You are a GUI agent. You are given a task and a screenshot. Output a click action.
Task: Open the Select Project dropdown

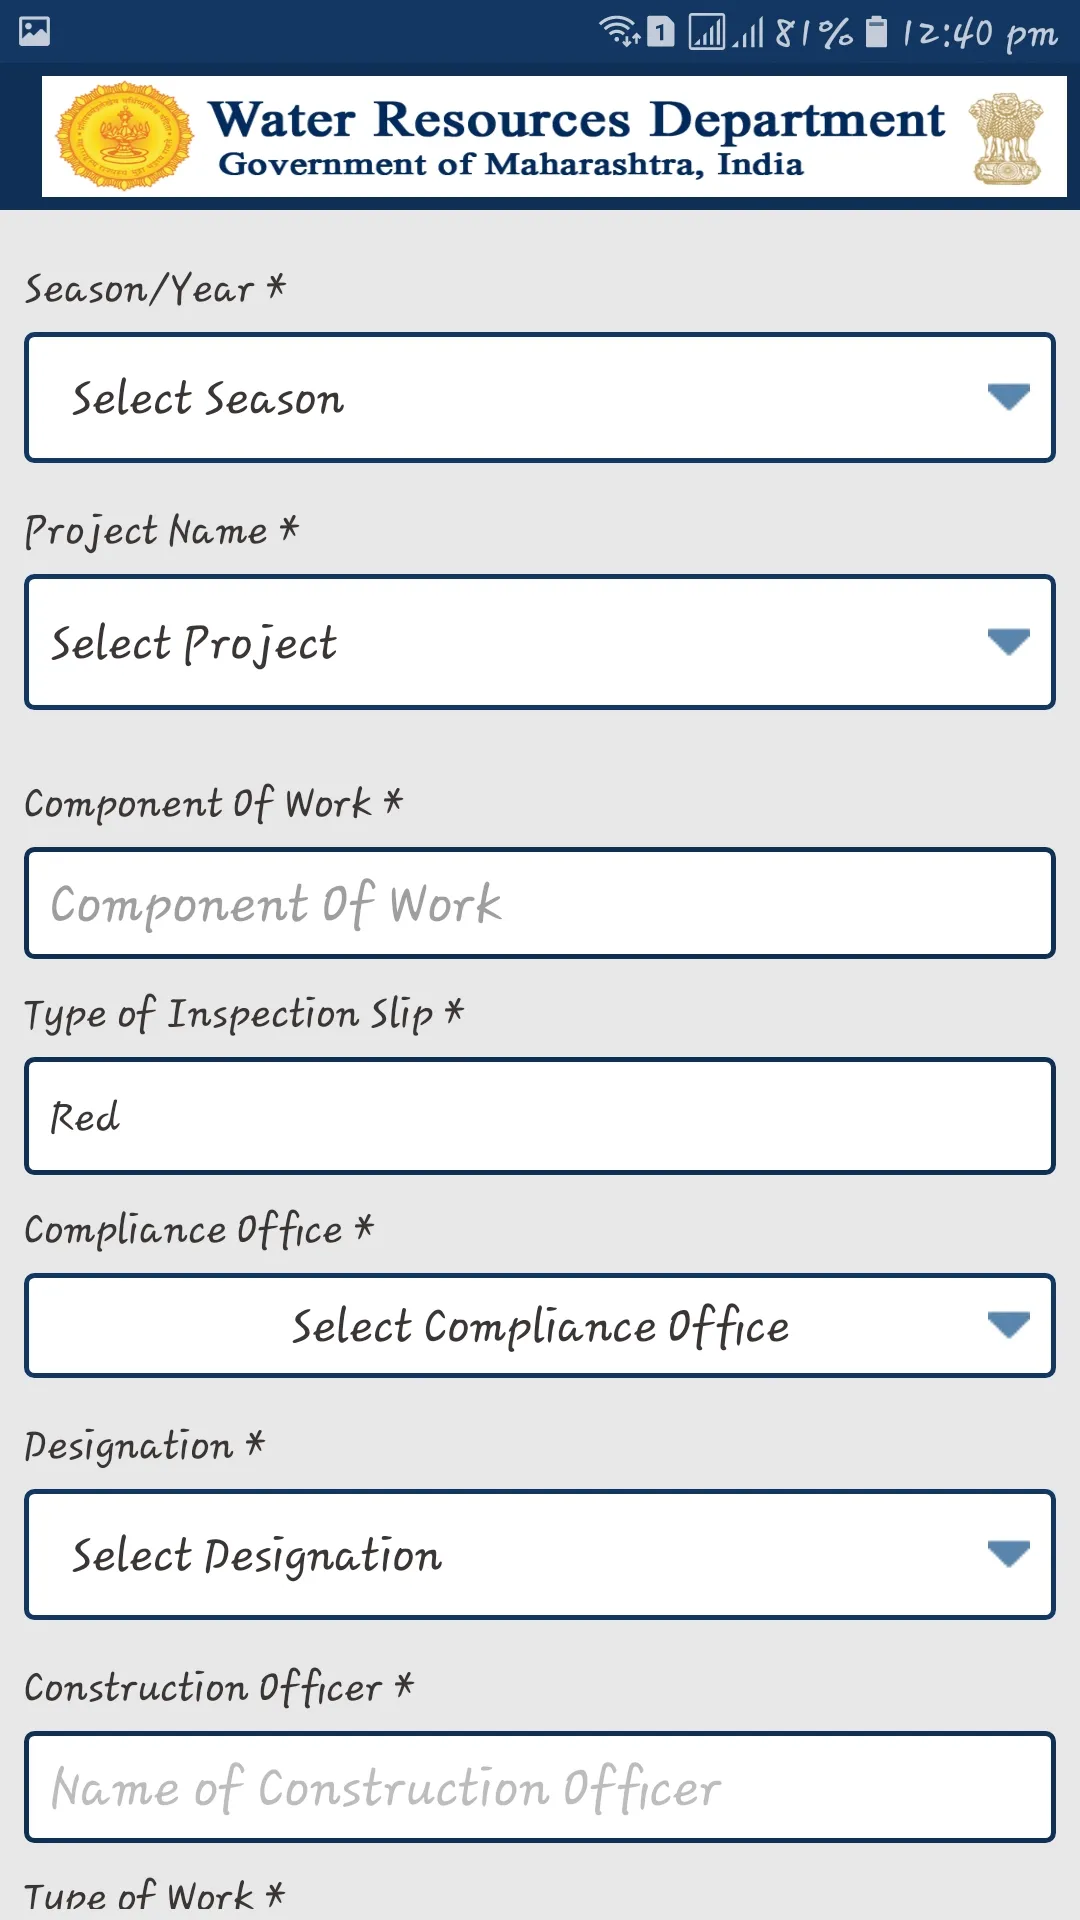540,642
